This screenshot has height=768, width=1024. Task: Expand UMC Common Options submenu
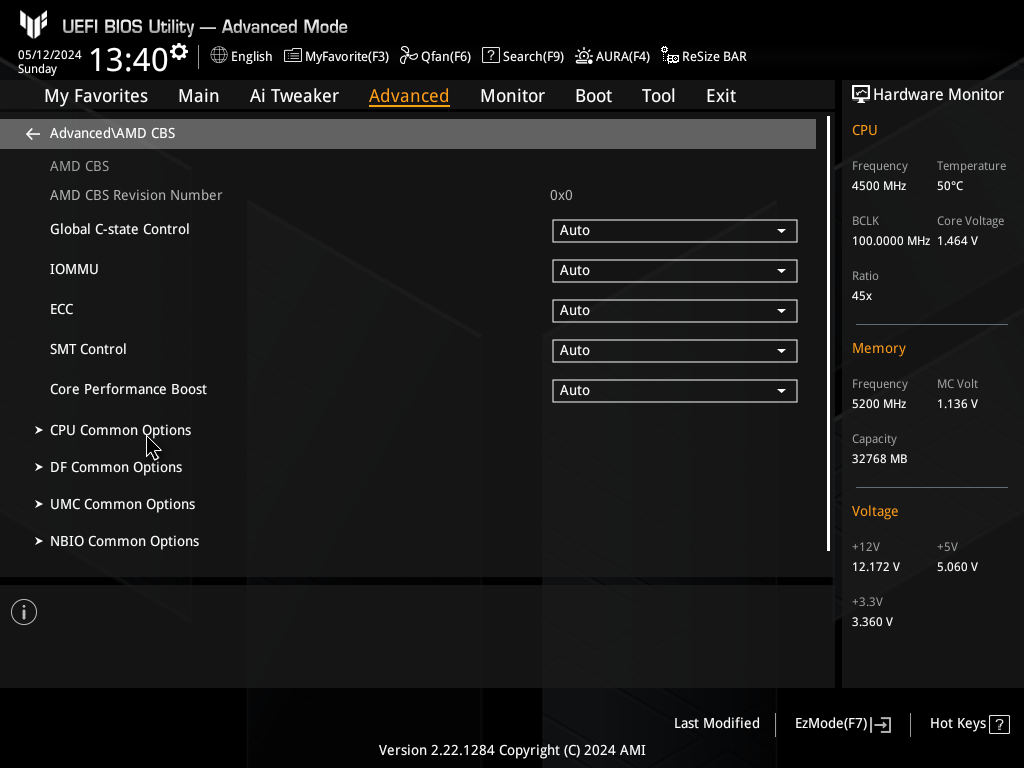point(122,504)
